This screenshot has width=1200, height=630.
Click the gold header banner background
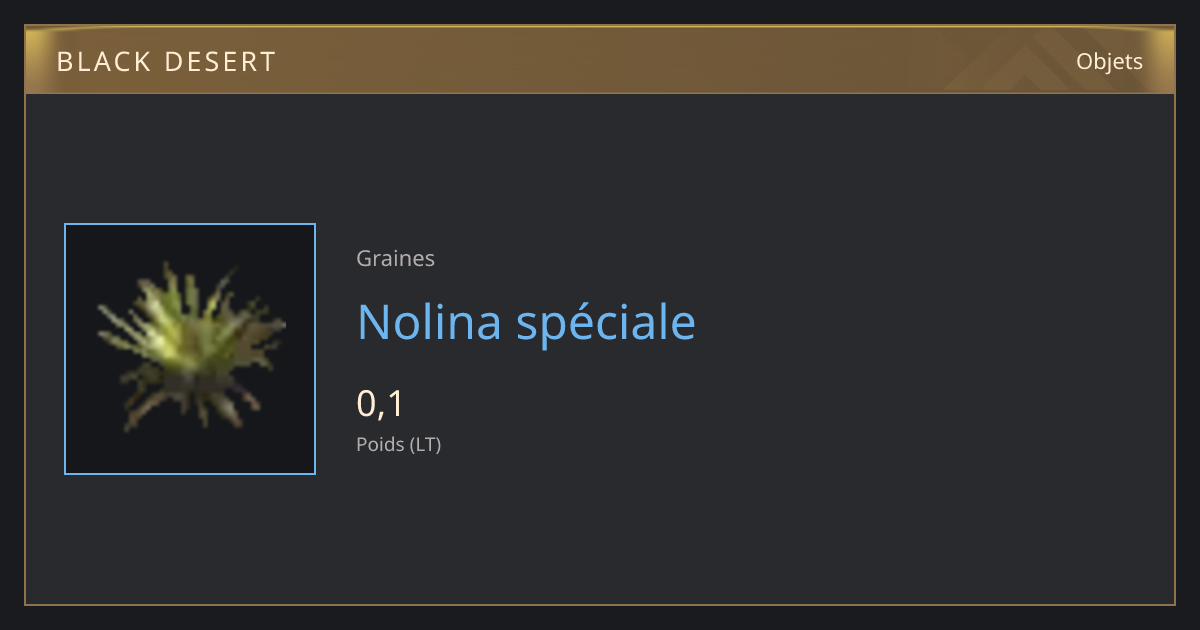[600, 60]
